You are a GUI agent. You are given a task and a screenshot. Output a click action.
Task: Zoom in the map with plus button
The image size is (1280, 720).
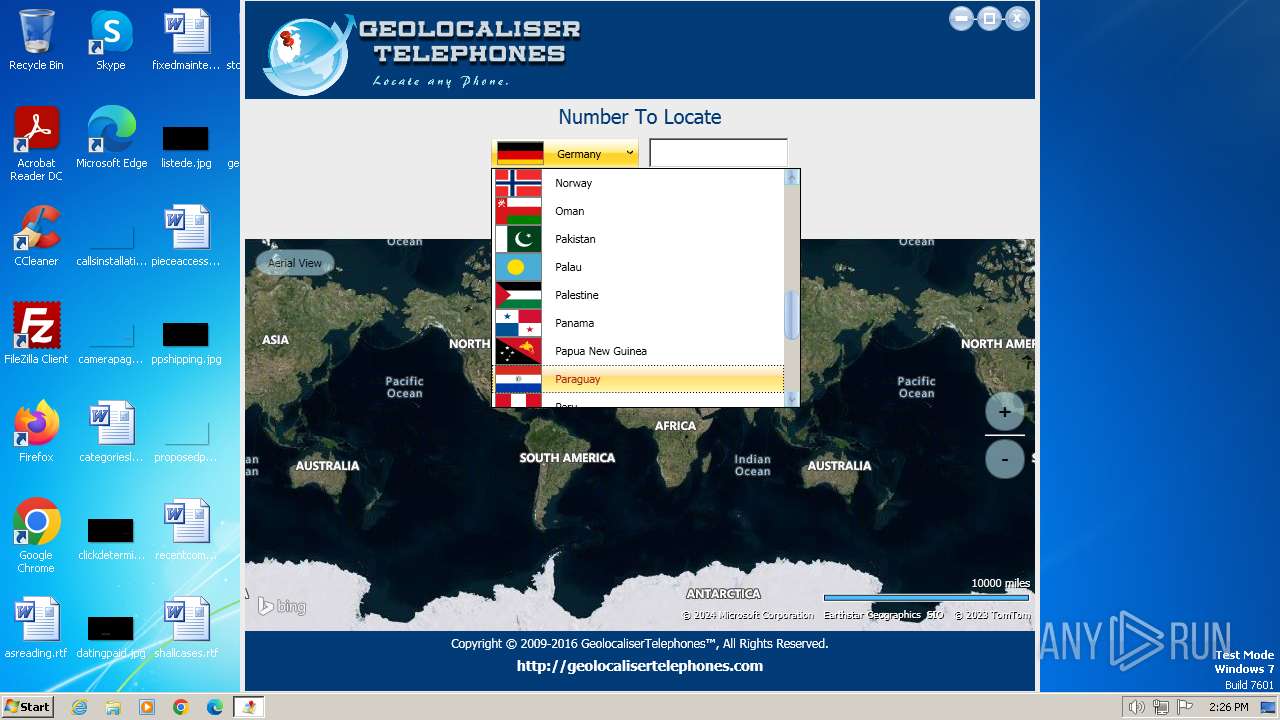tap(1005, 411)
